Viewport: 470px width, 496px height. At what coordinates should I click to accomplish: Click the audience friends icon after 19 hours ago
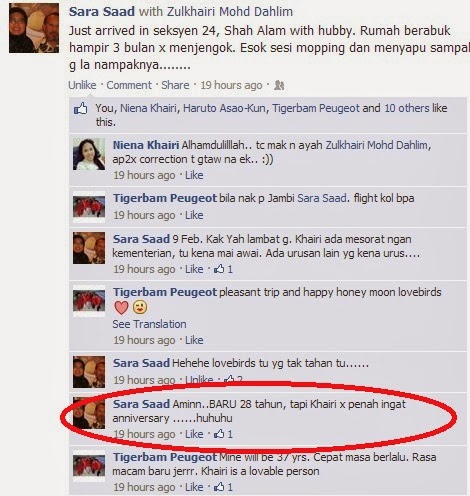[x=279, y=86]
